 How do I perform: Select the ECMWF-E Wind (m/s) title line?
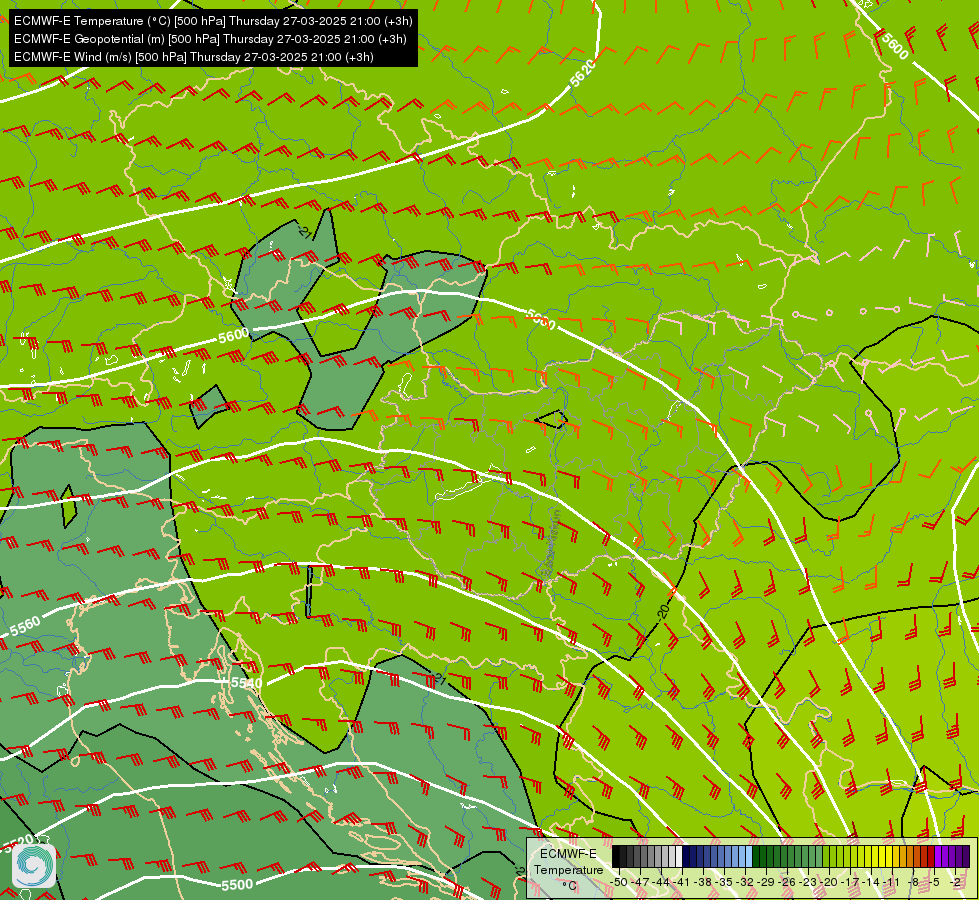pyautogui.click(x=194, y=57)
